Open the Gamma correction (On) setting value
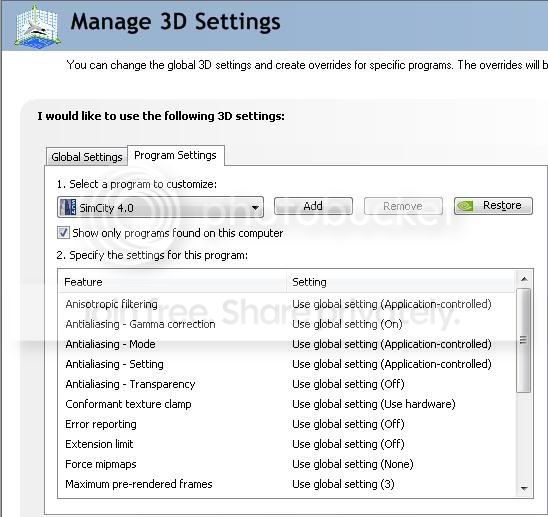 [347, 324]
